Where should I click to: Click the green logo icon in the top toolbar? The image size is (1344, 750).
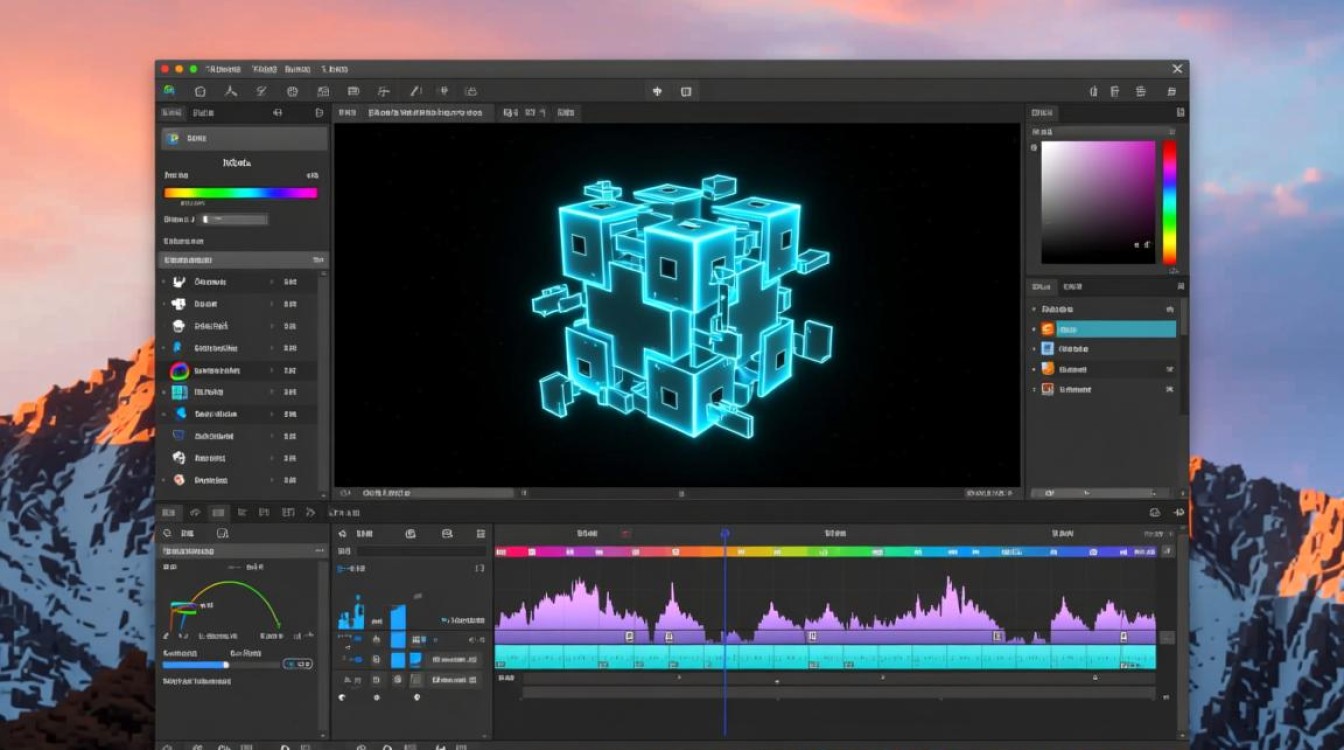click(169, 91)
